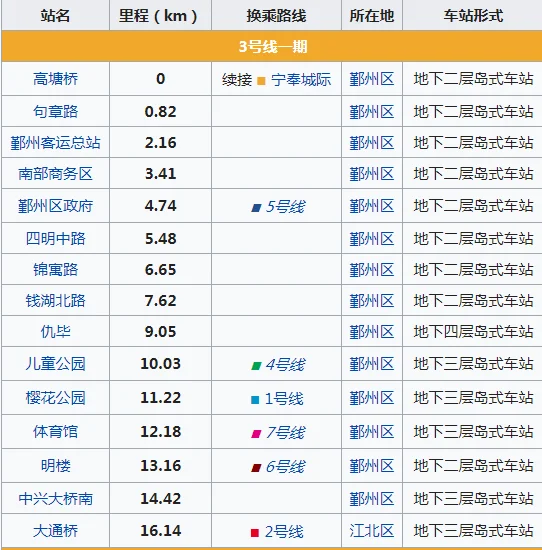542x550 pixels.
Task: Click the orange 宁奉城际 line color square
Action: click(261, 81)
